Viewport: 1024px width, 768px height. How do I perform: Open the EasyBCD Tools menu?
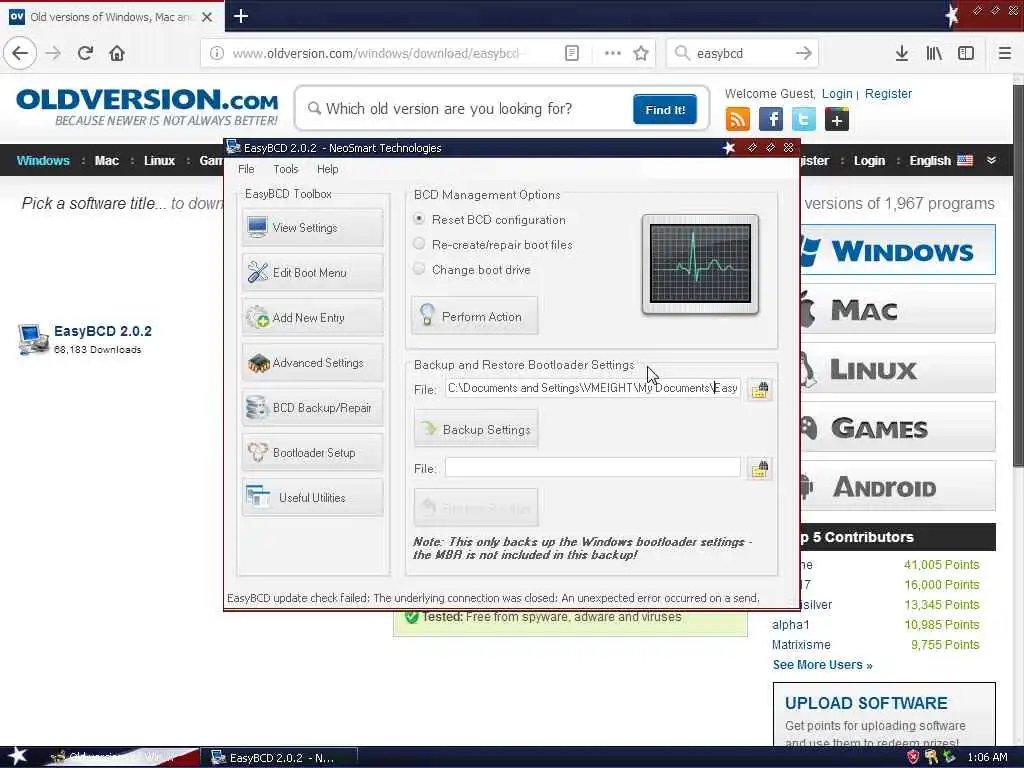[285, 169]
